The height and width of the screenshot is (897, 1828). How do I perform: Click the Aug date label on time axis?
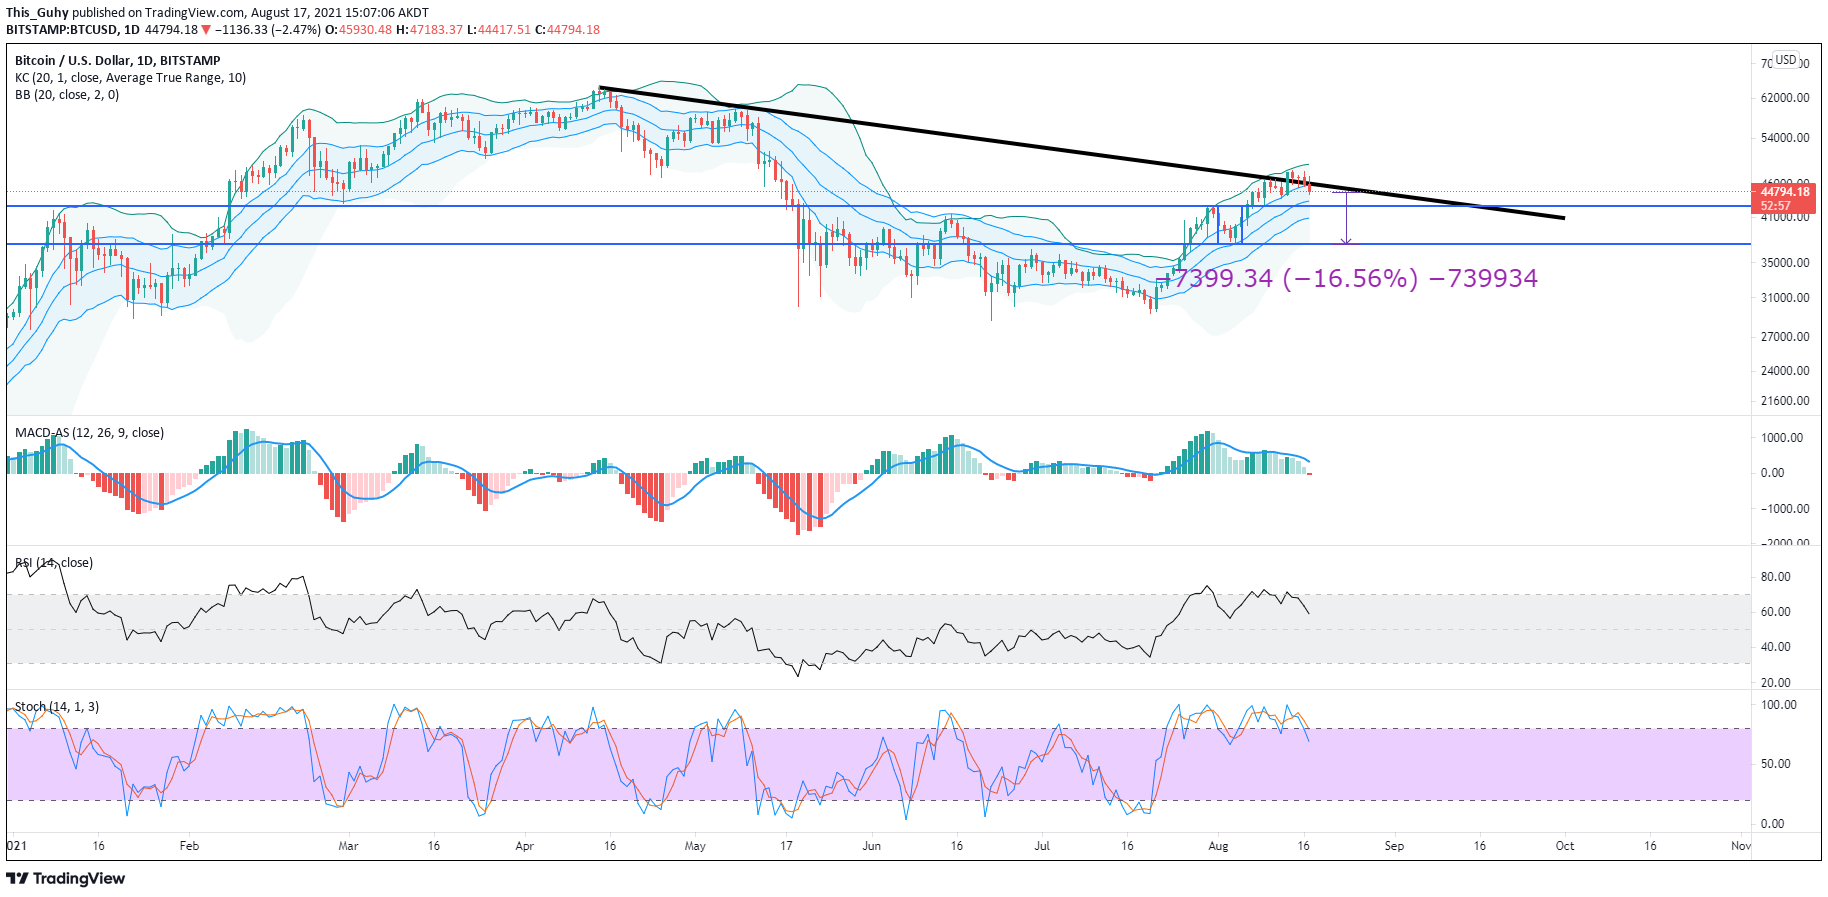pyautogui.click(x=1218, y=846)
